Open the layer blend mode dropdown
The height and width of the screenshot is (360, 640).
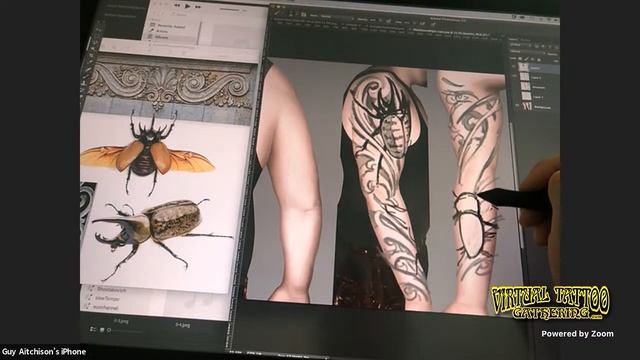pyautogui.click(x=527, y=52)
